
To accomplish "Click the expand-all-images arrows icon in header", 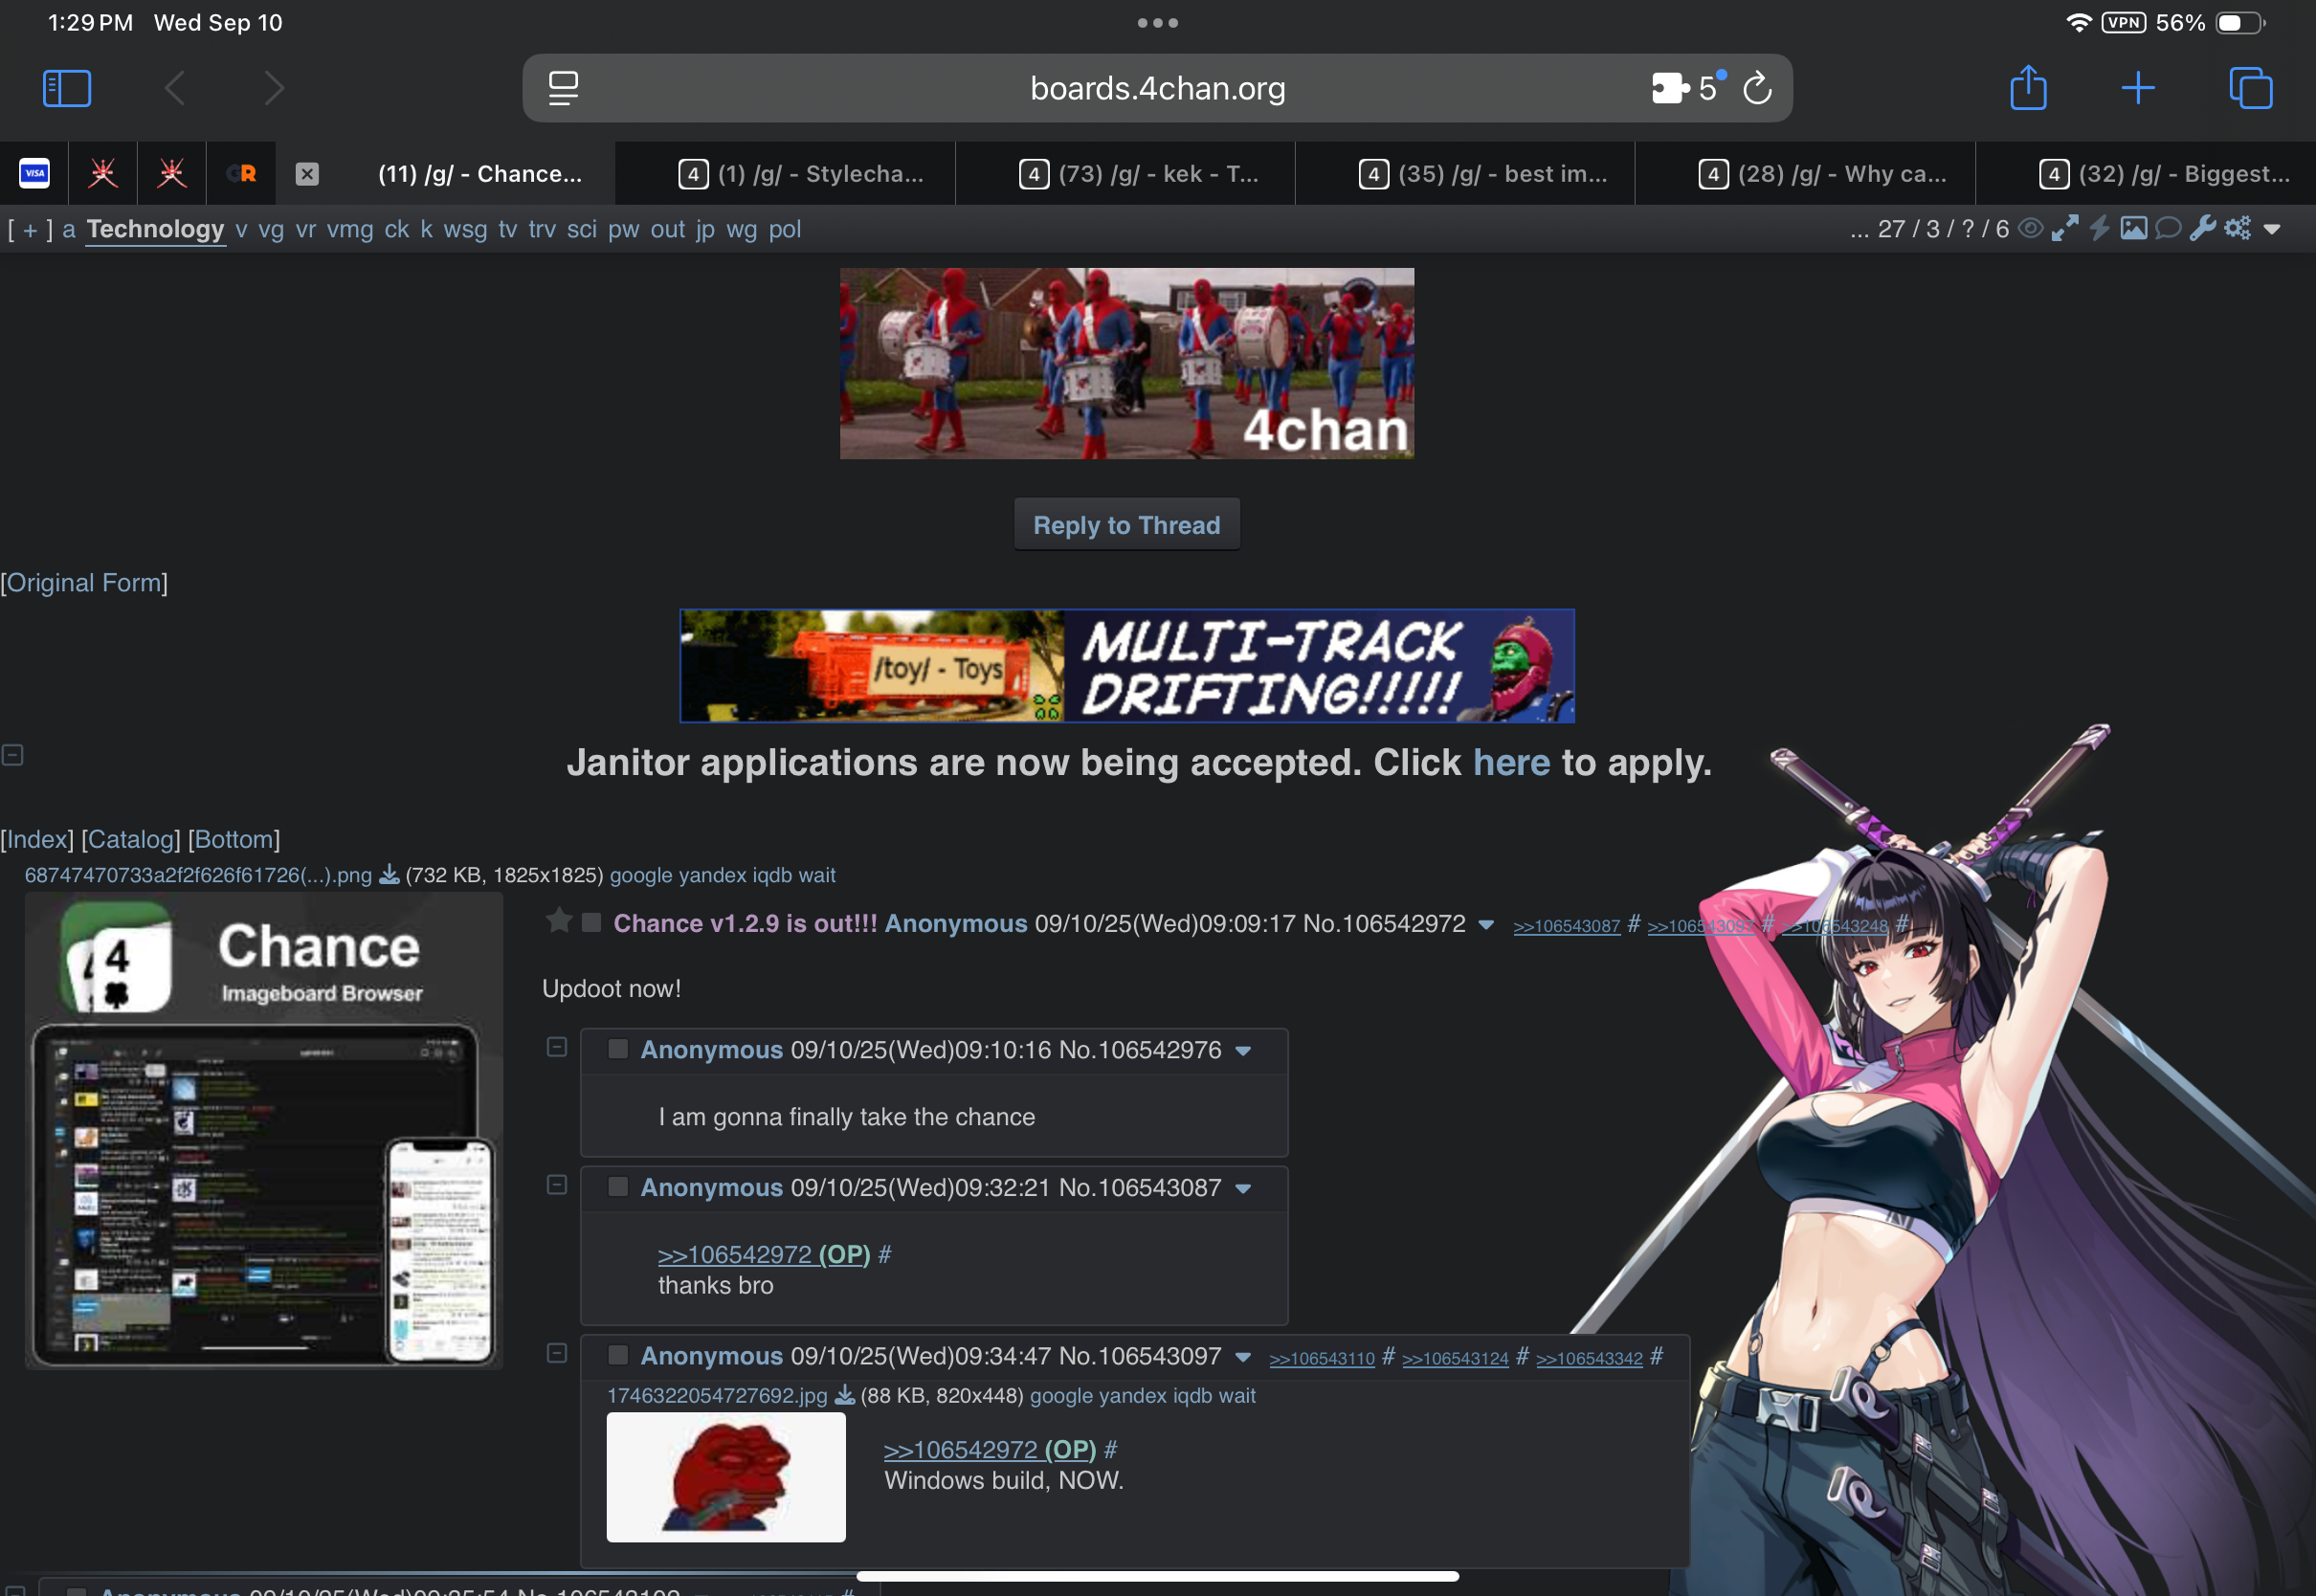I will [2064, 229].
